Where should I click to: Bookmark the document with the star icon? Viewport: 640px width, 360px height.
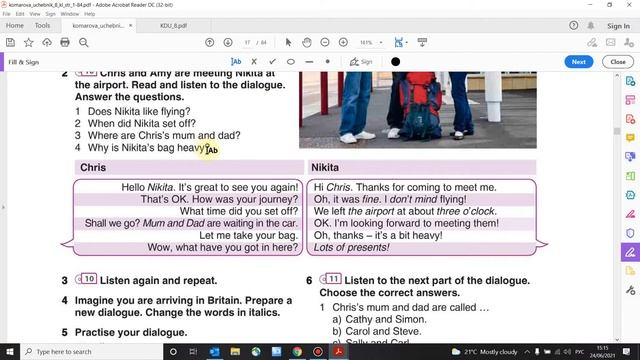tap(29, 42)
